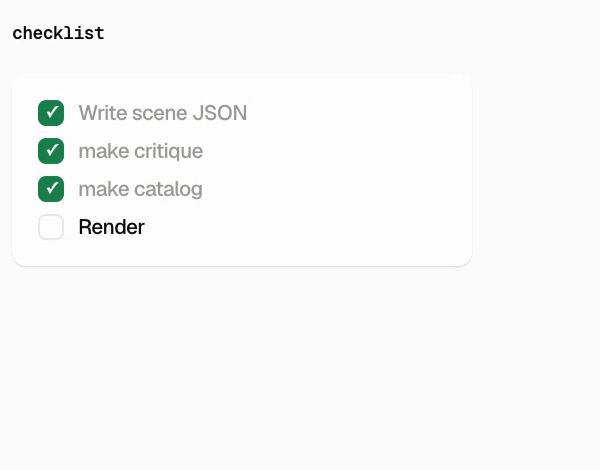The width and height of the screenshot is (600, 470).
Task: Uncheck the make catalog checkbox
Action: 51,189
